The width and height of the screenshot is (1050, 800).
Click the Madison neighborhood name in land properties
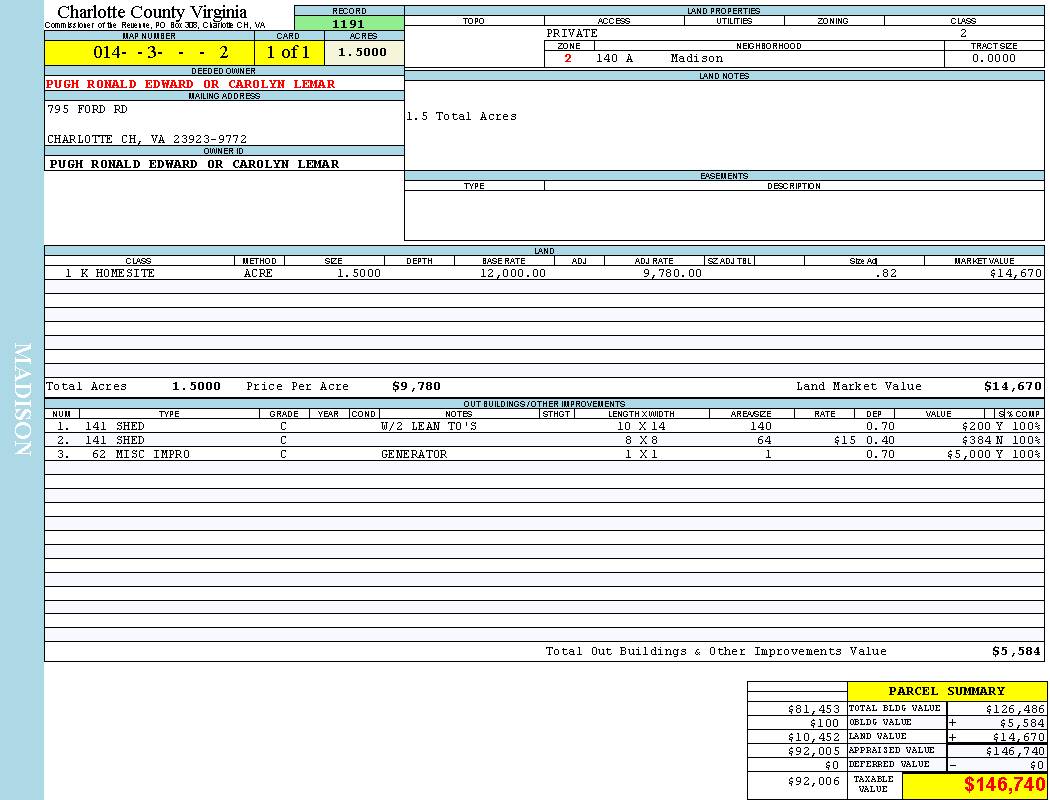click(696, 58)
